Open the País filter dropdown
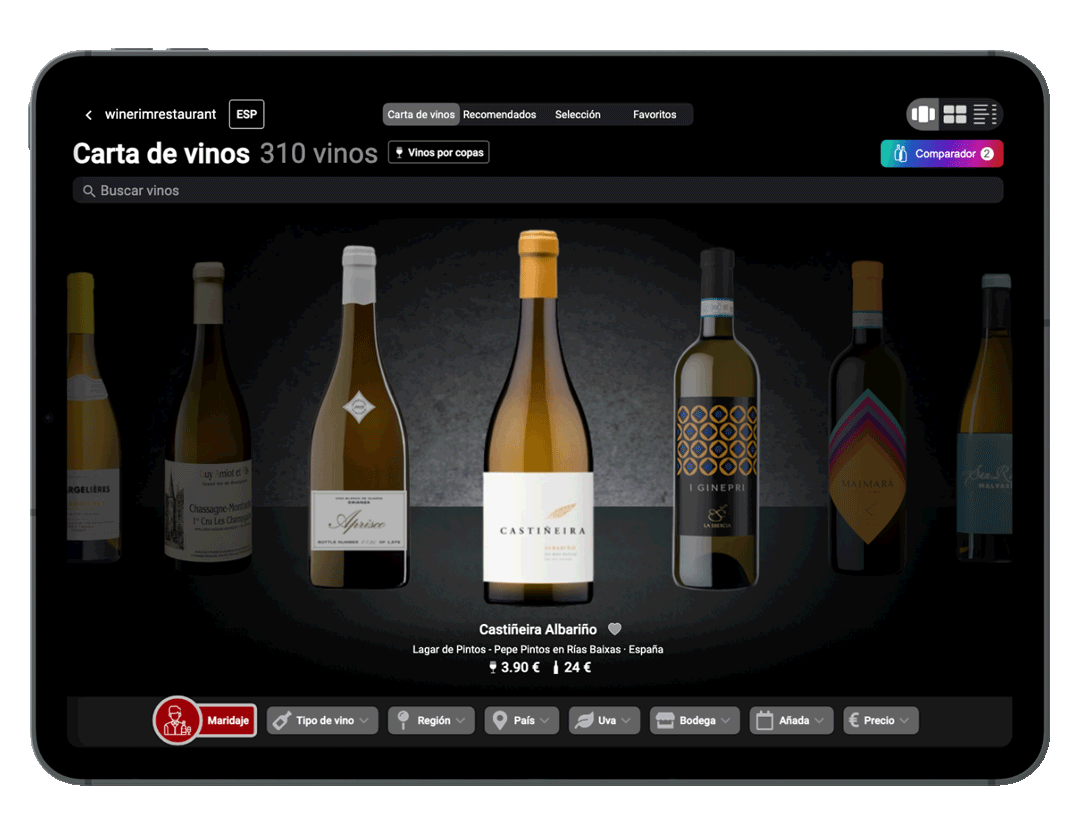 click(x=521, y=721)
